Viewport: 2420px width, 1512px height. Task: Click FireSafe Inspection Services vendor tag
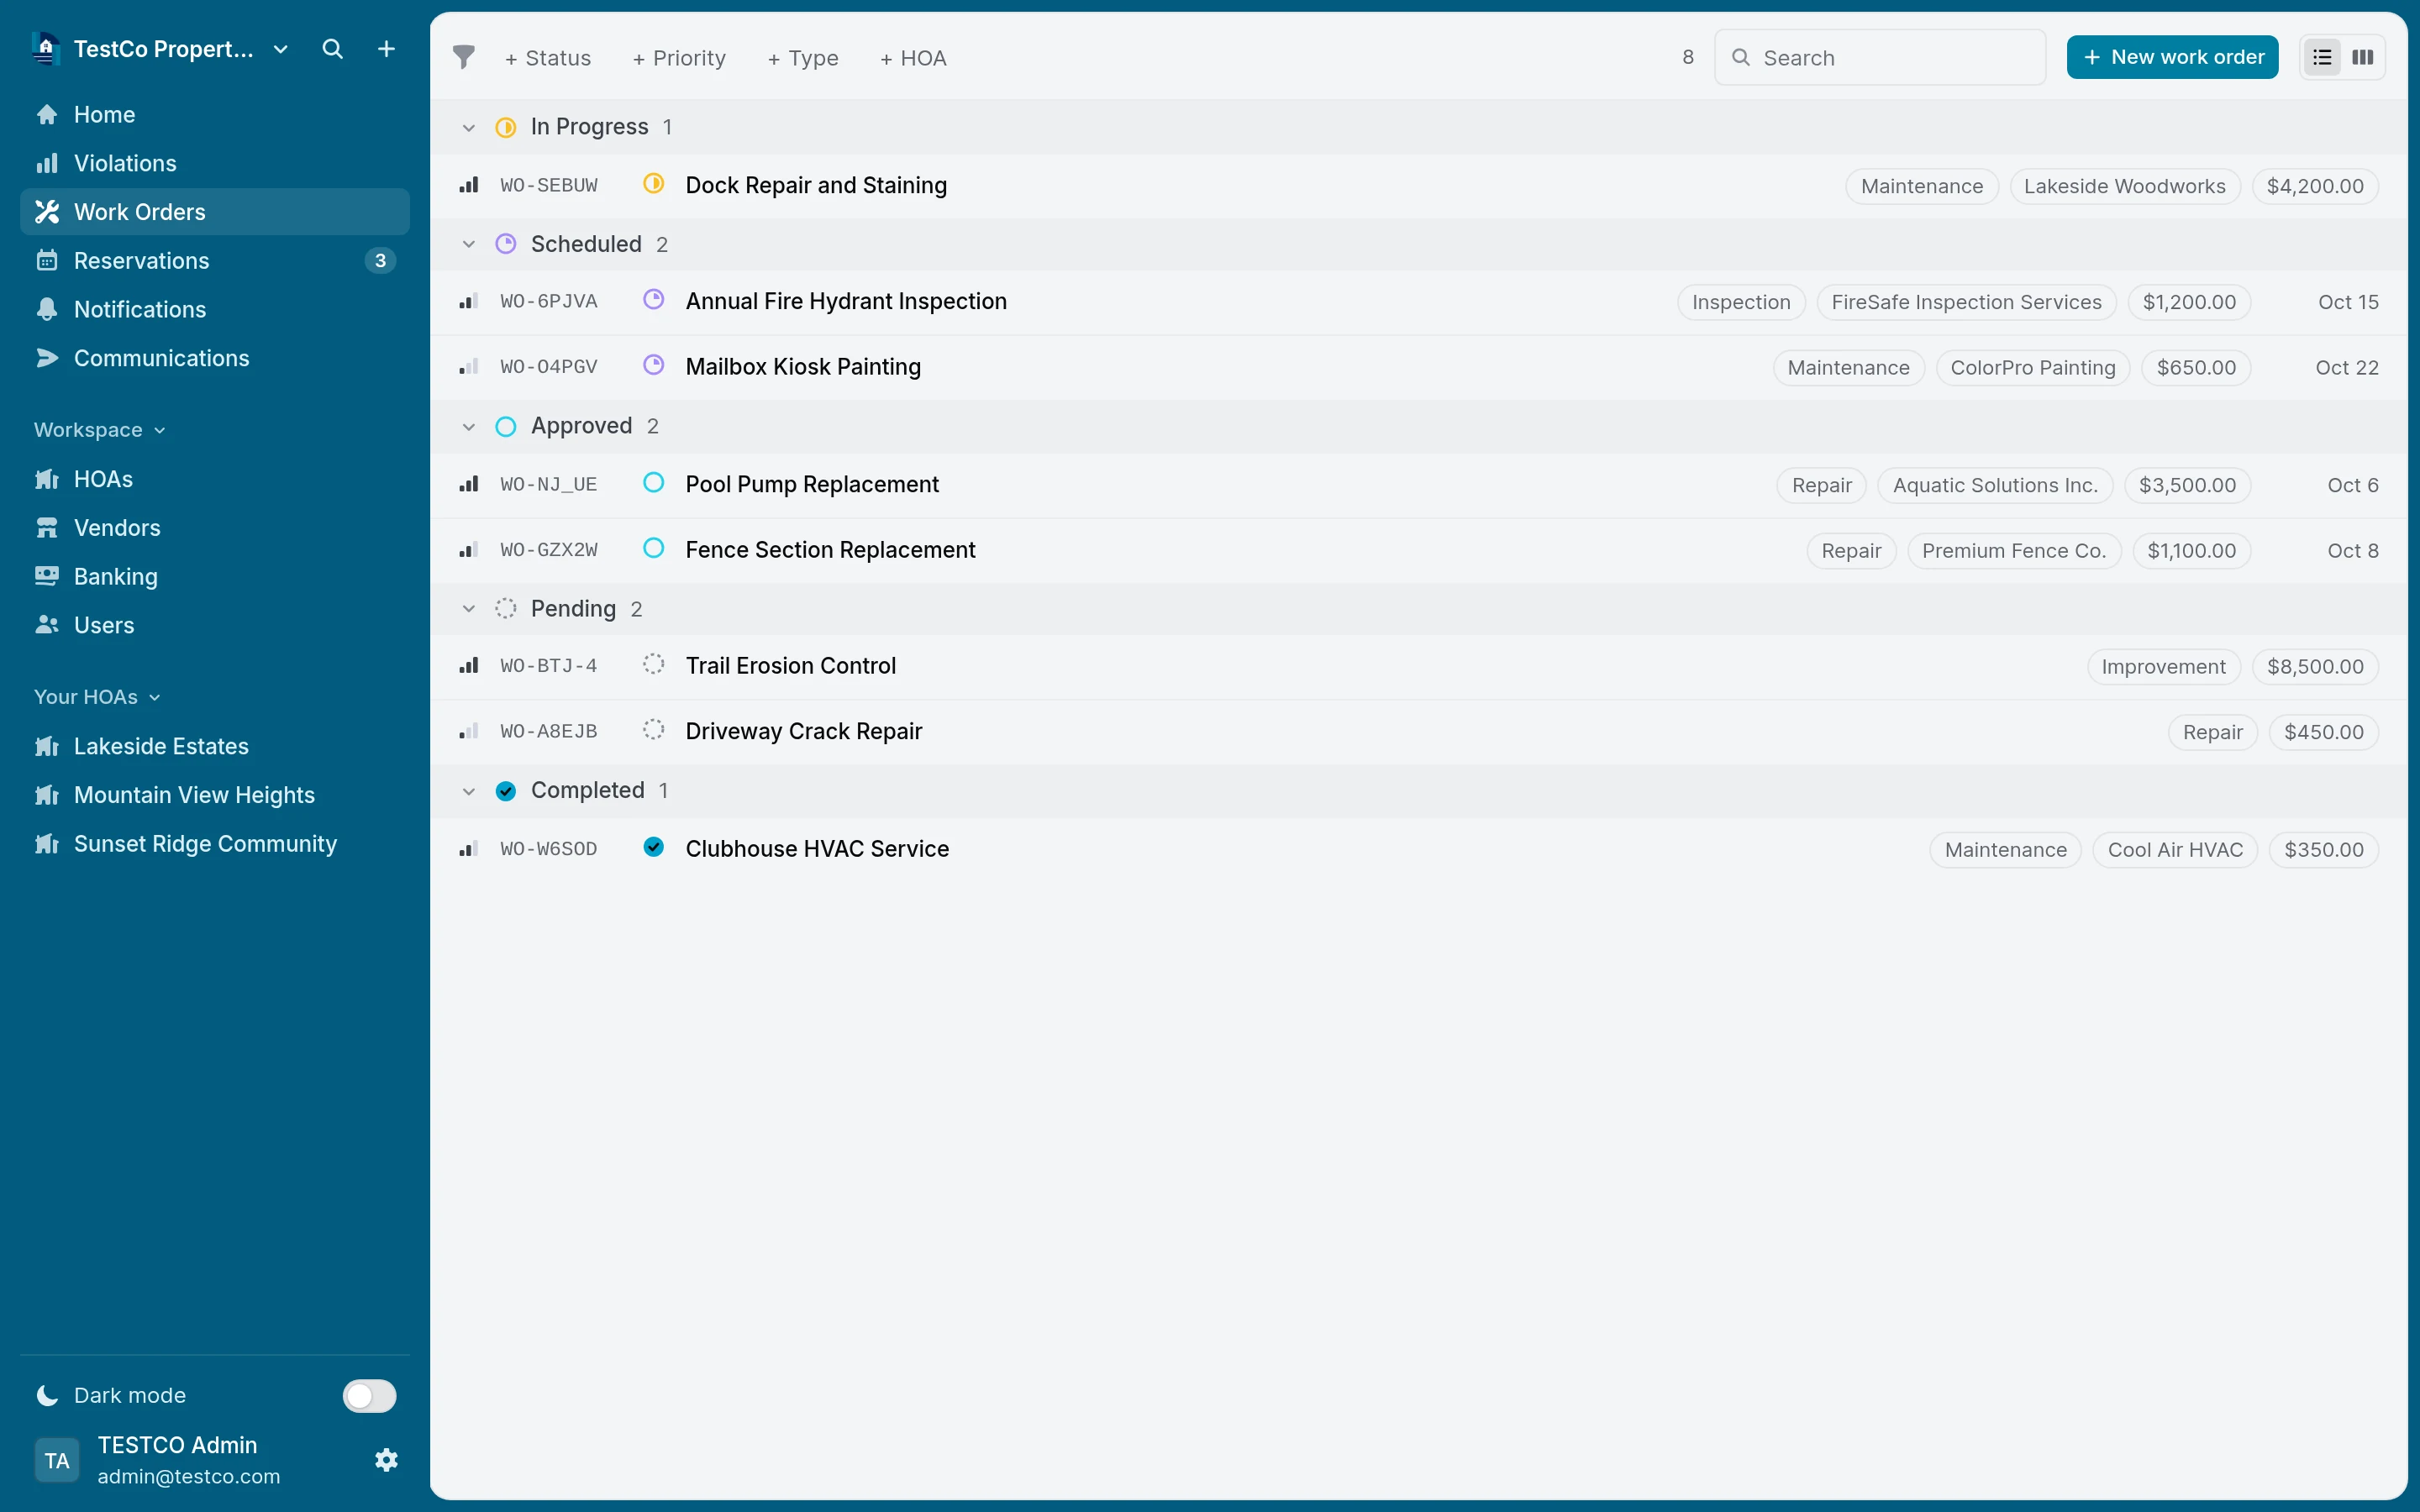(1966, 302)
